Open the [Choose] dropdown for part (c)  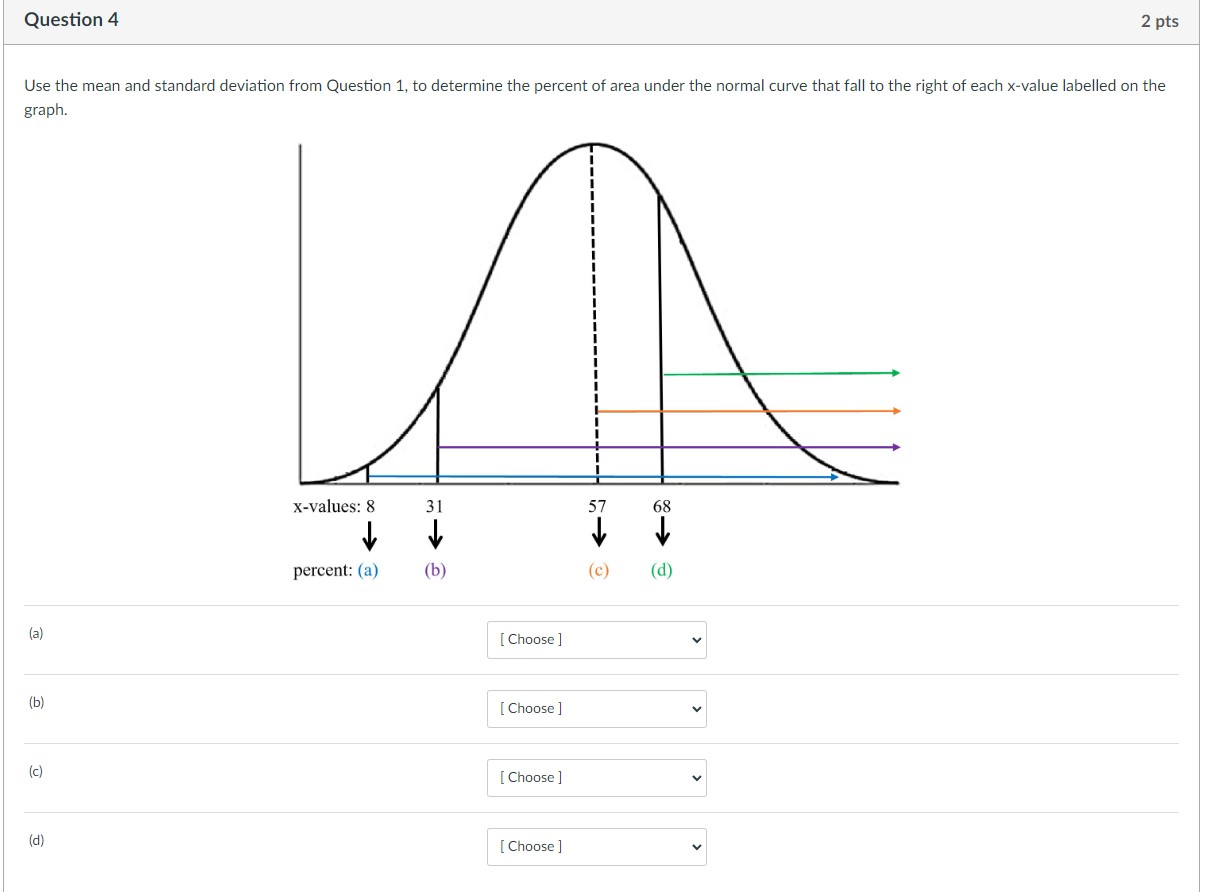[x=596, y=777]
